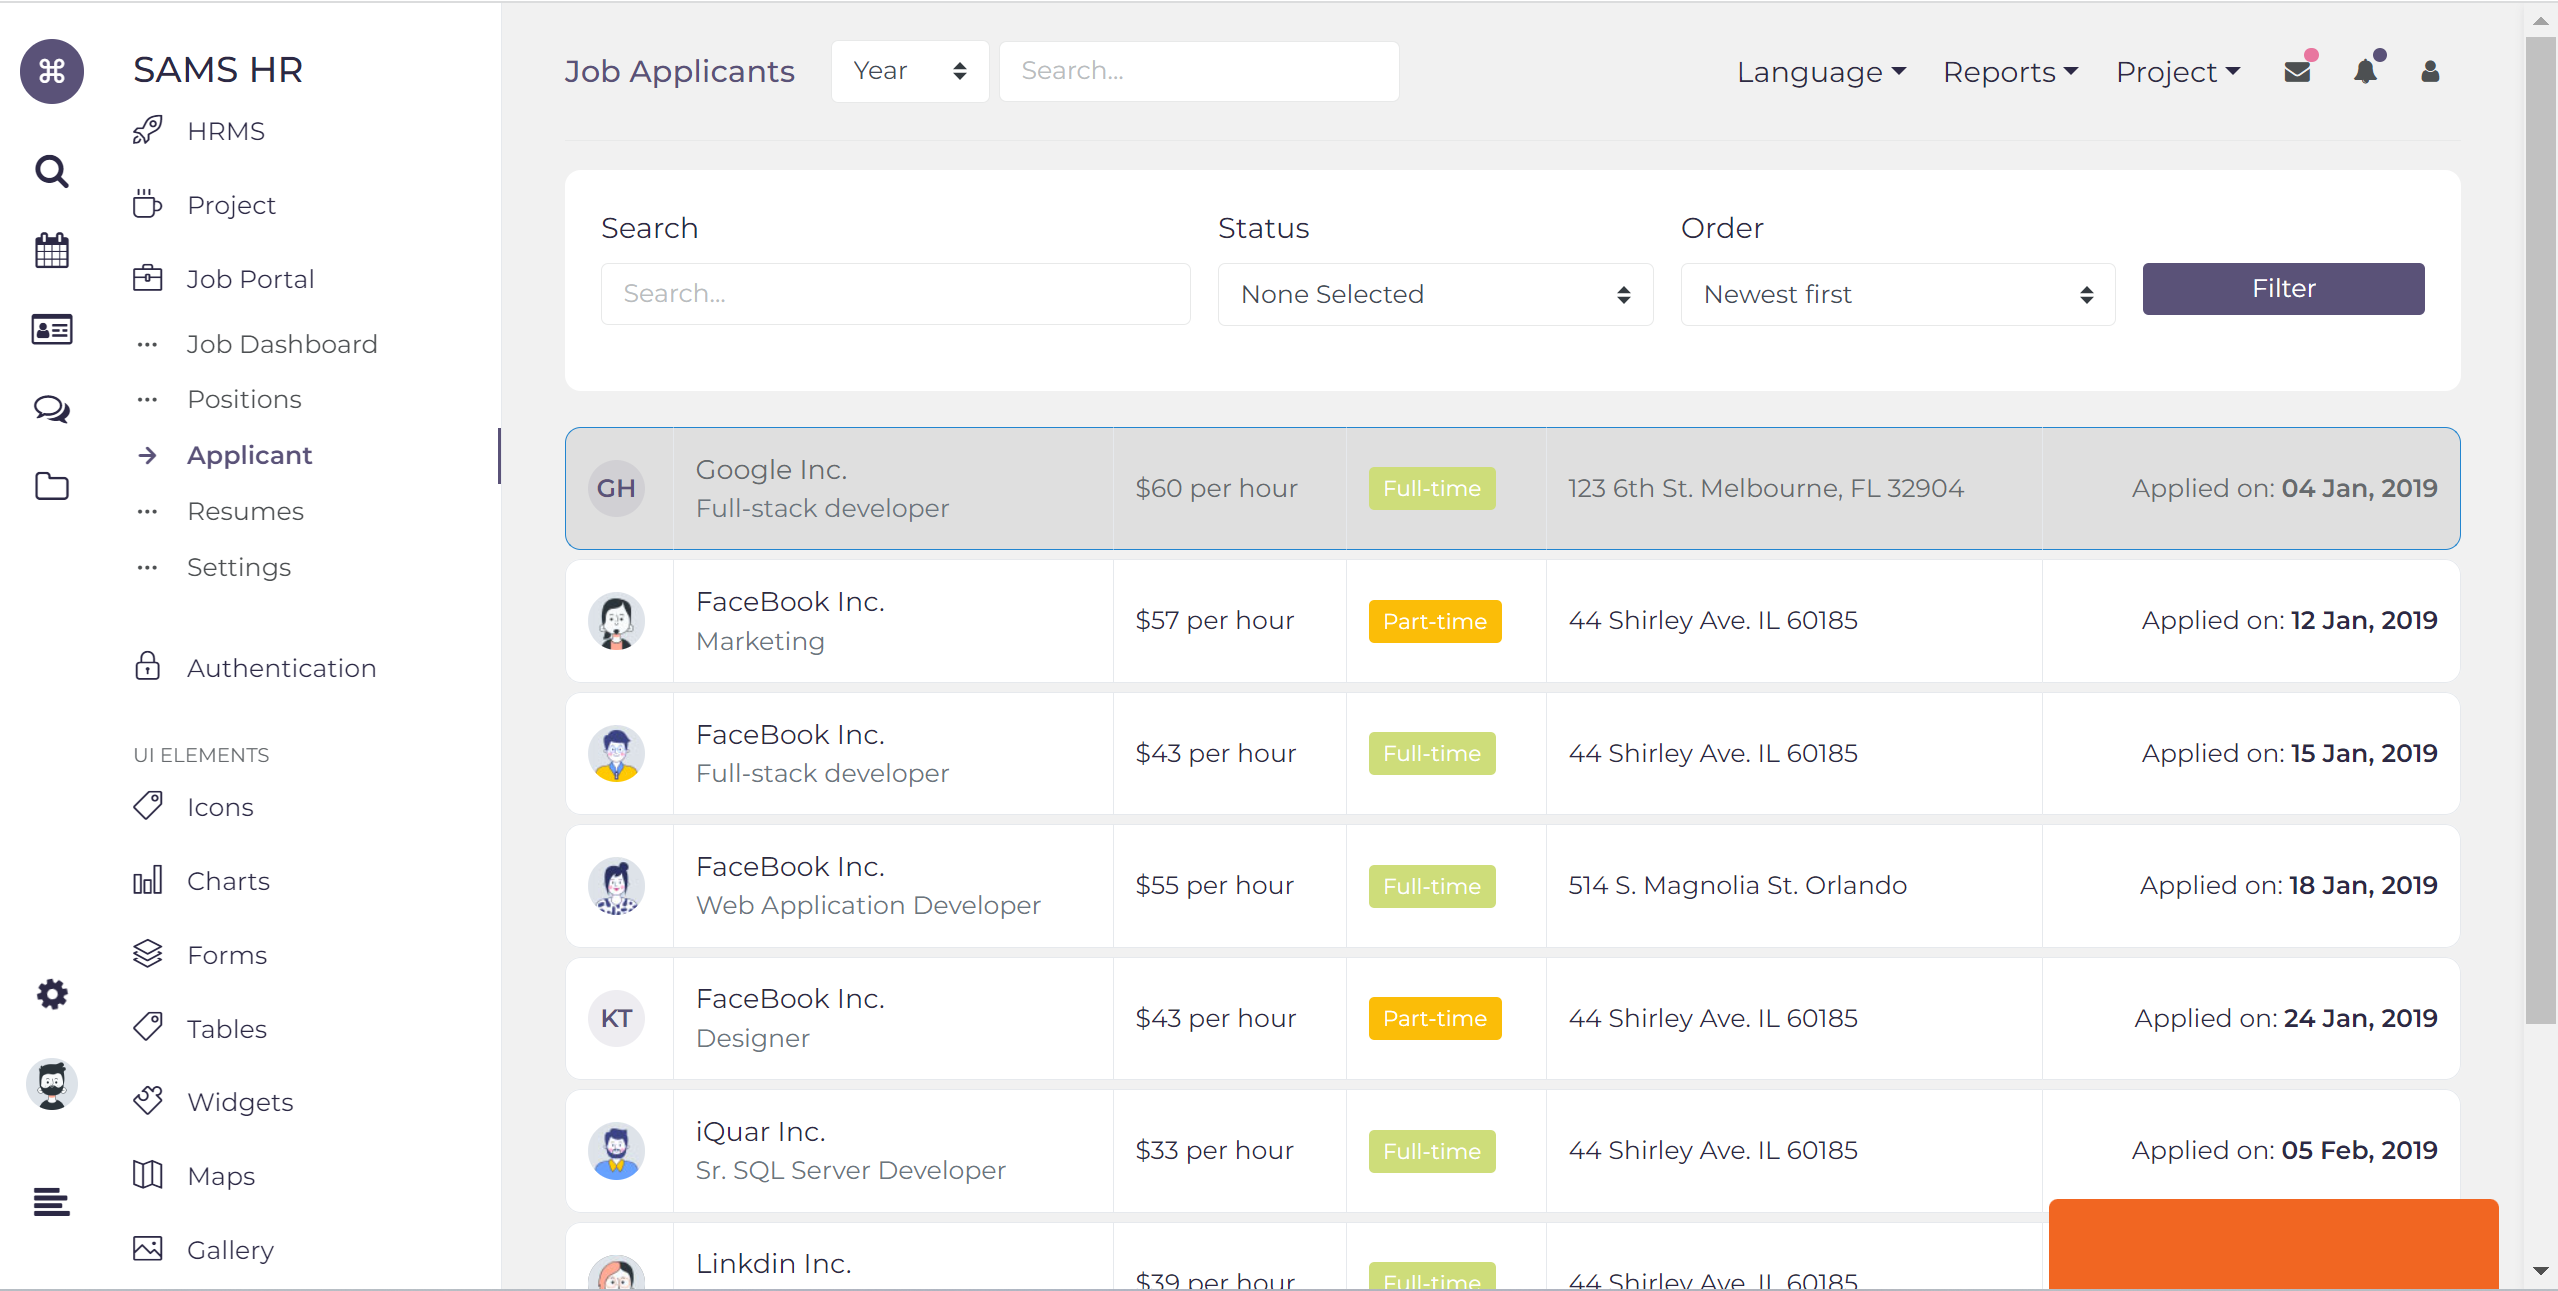
Task: Select HRMS in the sidebar
Action: click(226, 131)
